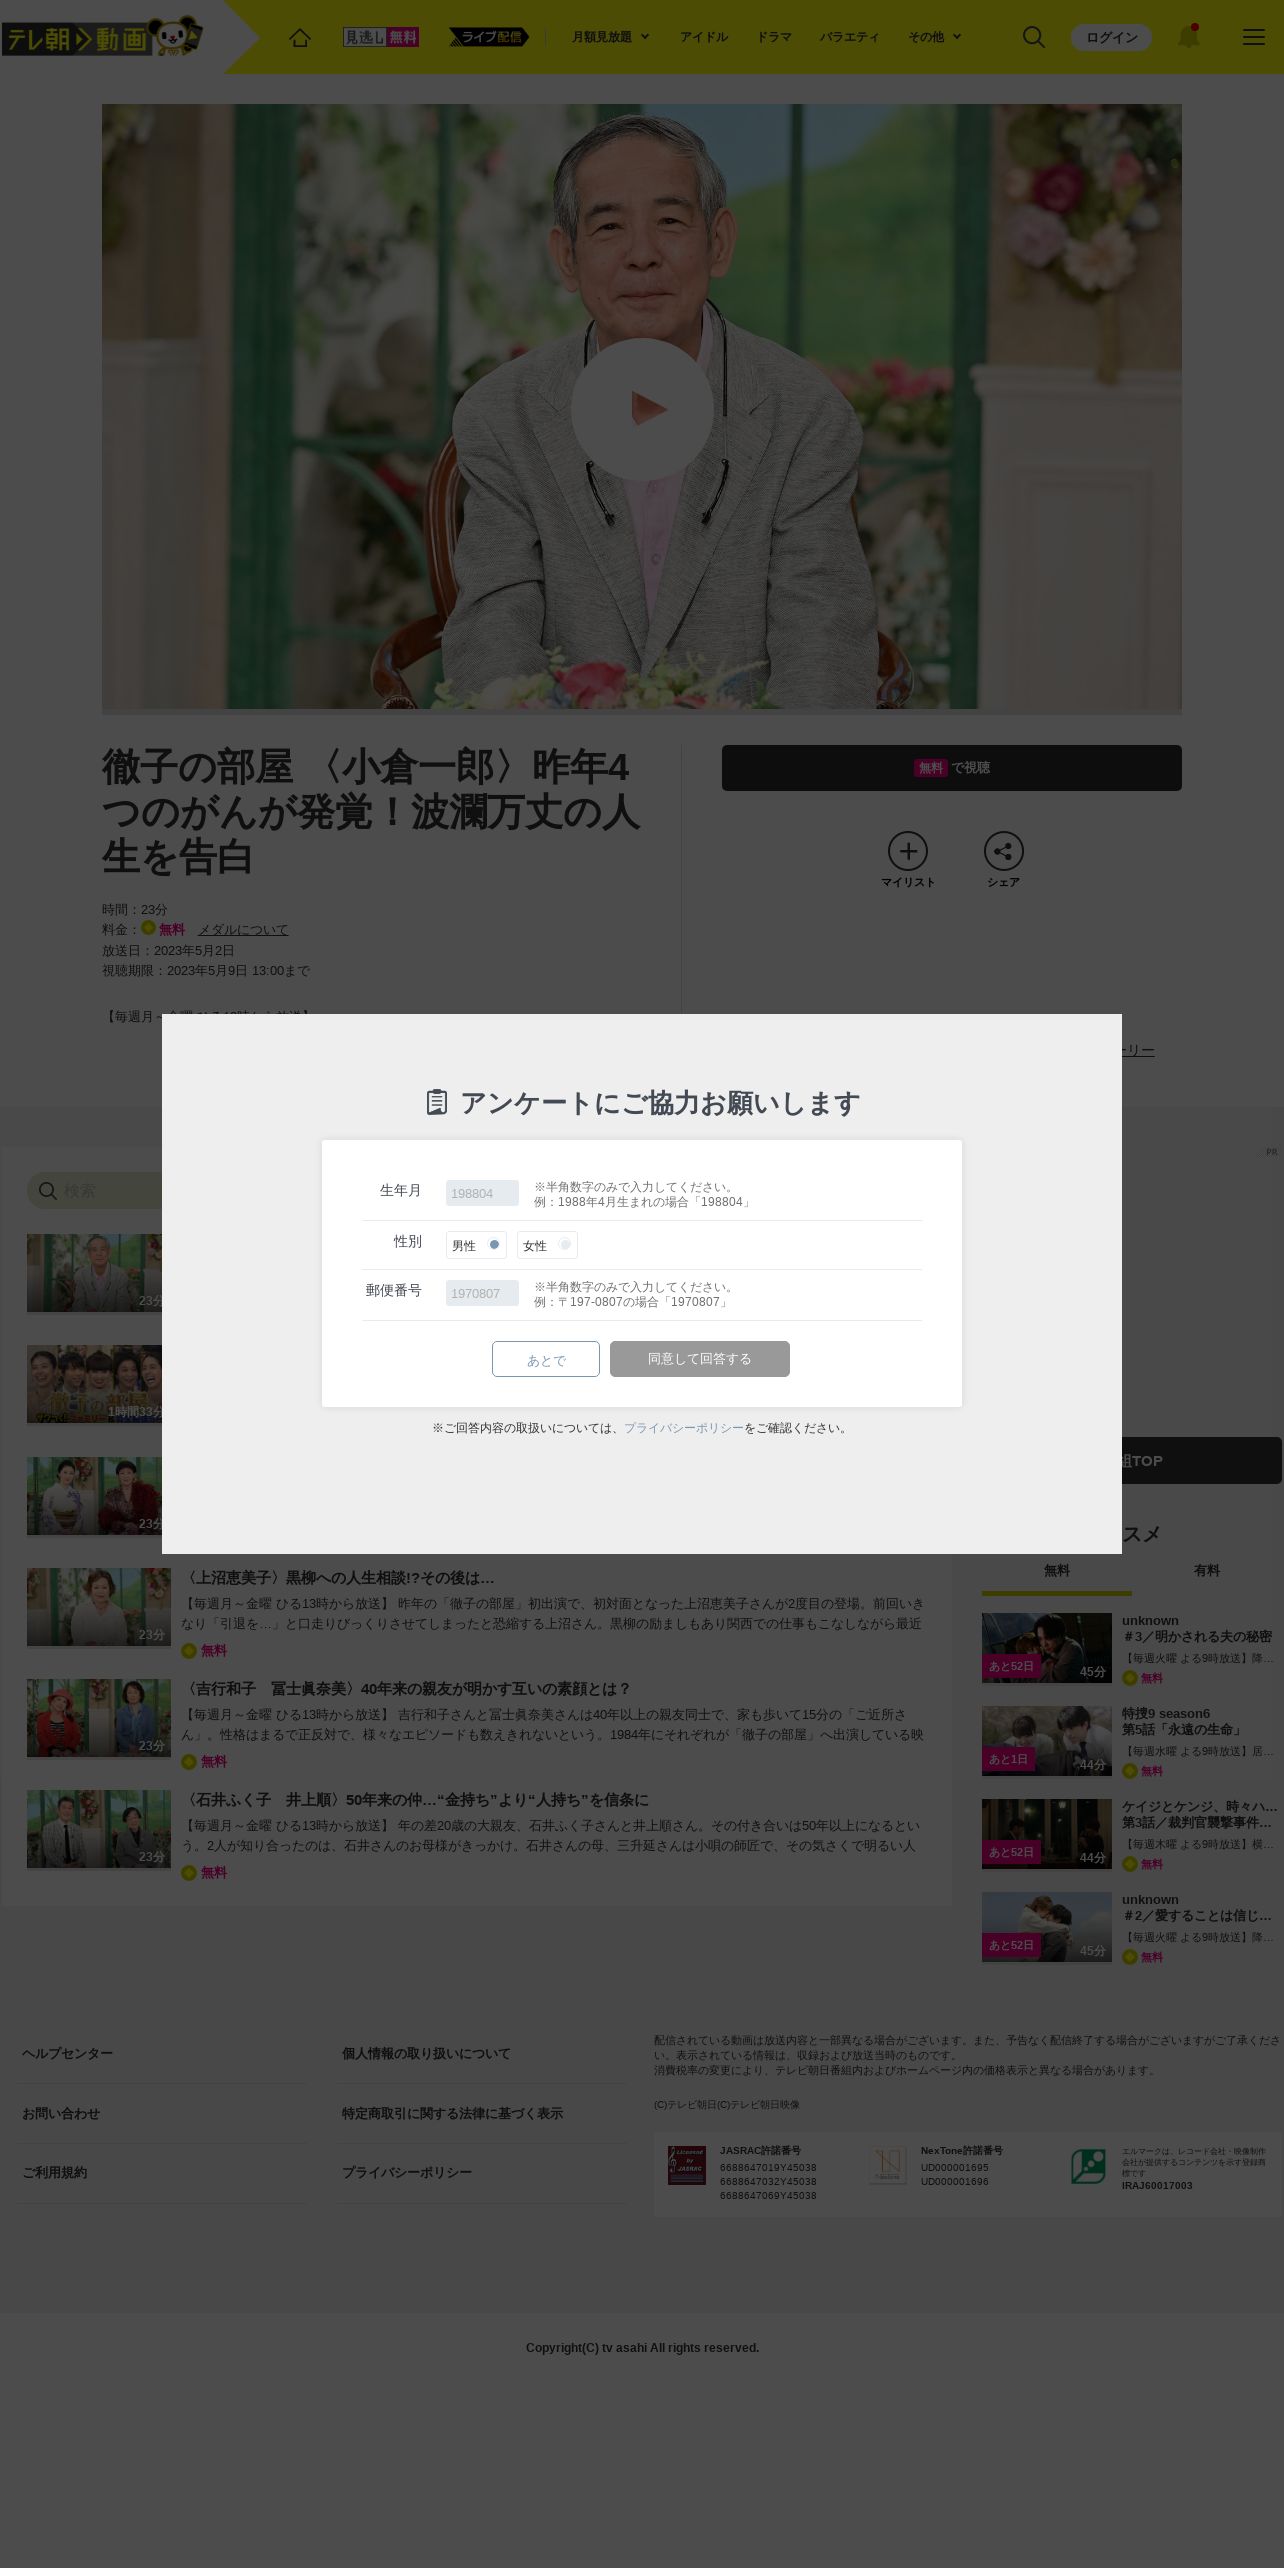Play the video with center play button
The height and width of the screenshot is (2568, 1284).
[642, 409]
